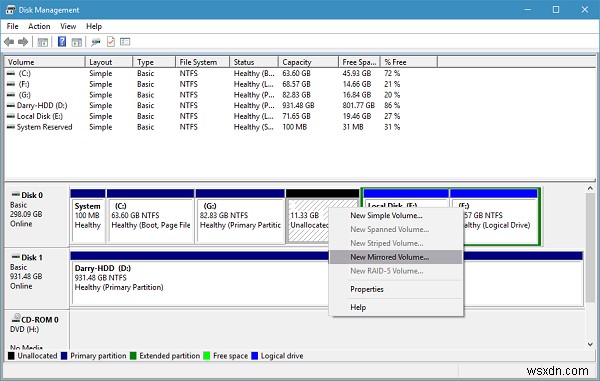Select the System 100 MB partition block

coord(88,216)
